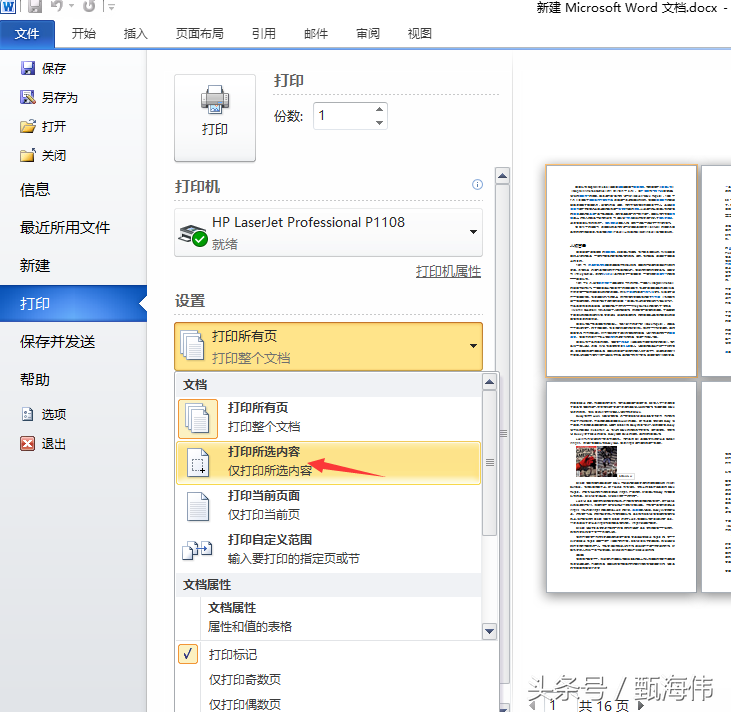Select 最近所用文件 in the backstage menu
This screenshot has height=712, width=731.
tap(65, 228)
